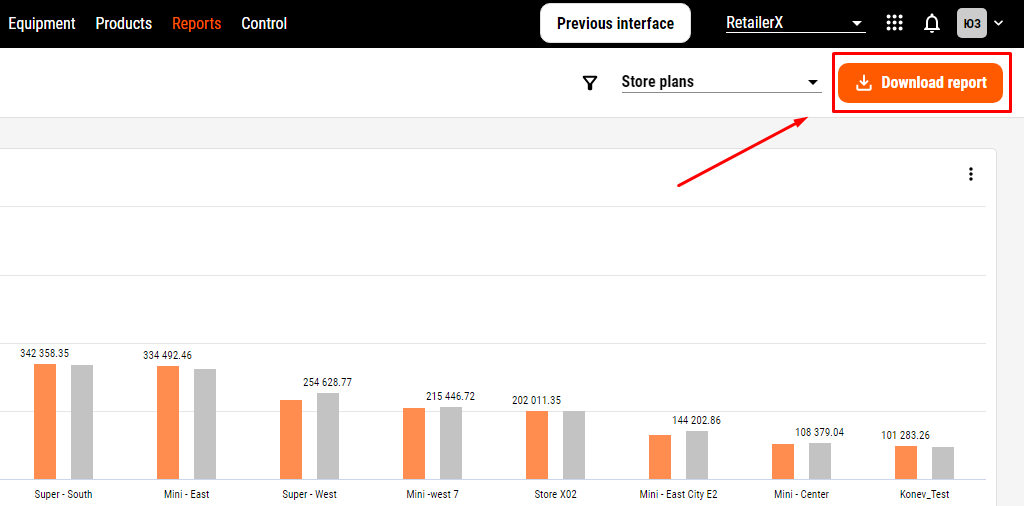Open the apps grid icon
The width and height of the screenshot is (1024, 506).
click(x=894, y=23)
